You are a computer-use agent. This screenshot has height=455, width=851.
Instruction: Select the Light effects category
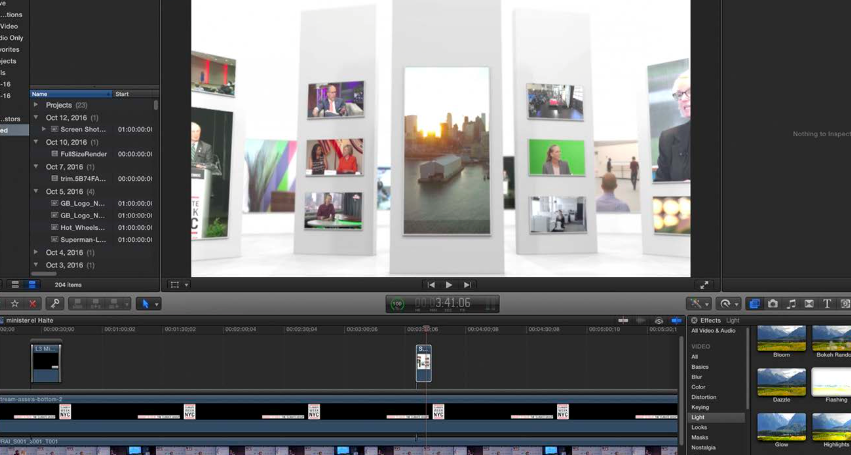[698, 417]
